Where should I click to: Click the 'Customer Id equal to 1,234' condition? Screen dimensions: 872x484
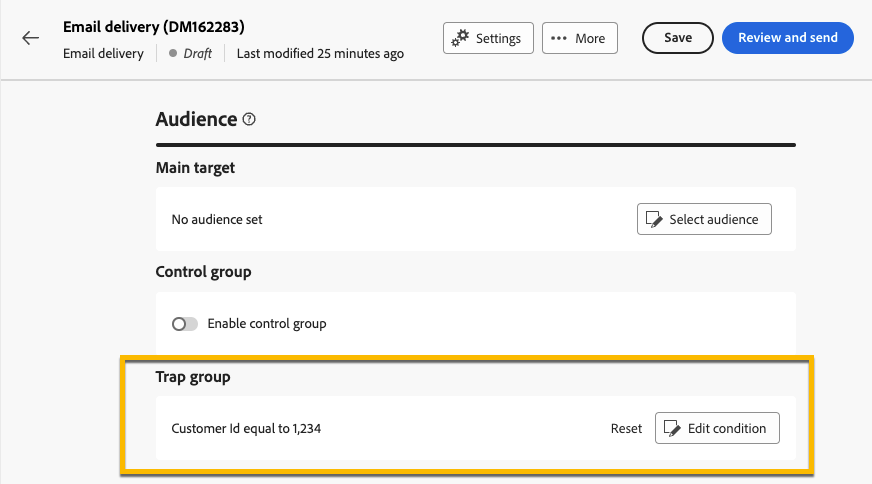point(246,428)
